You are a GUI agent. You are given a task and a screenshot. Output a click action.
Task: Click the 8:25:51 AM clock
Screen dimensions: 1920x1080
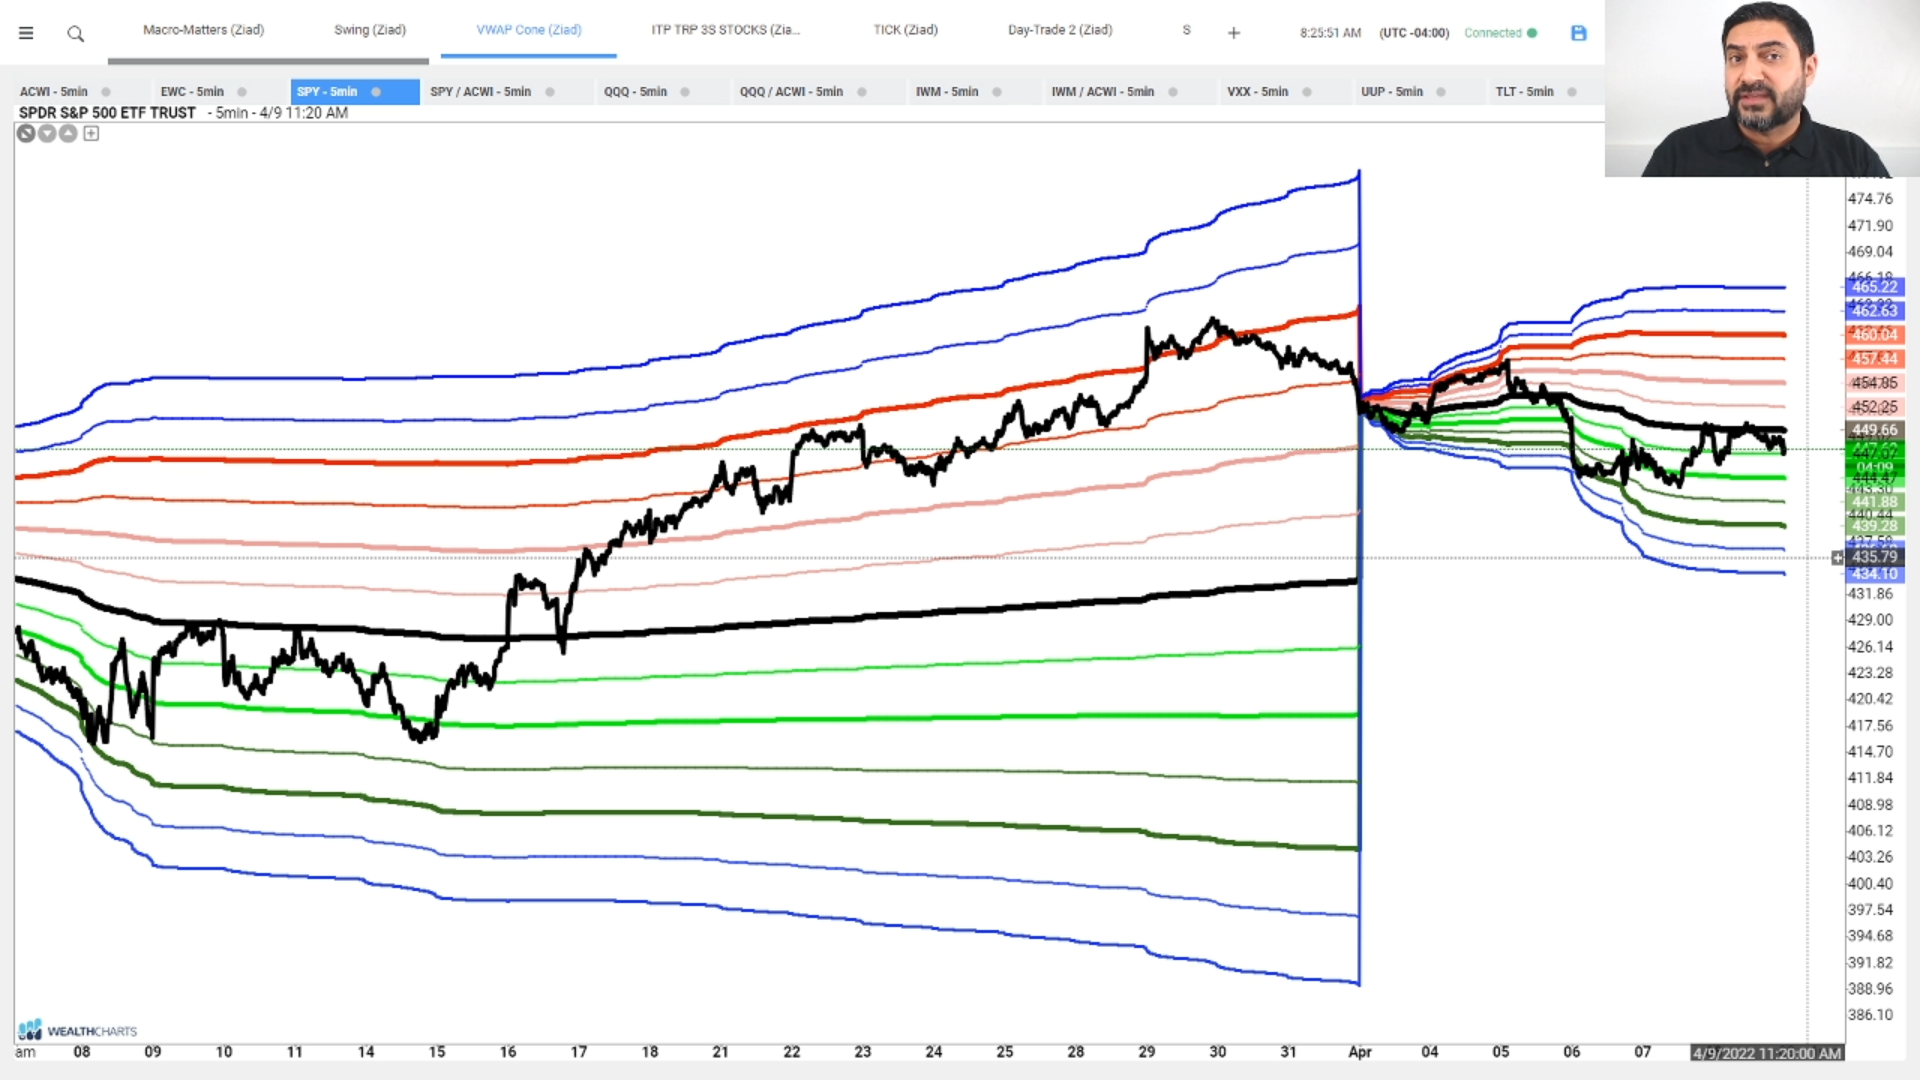click(1331, 33)
